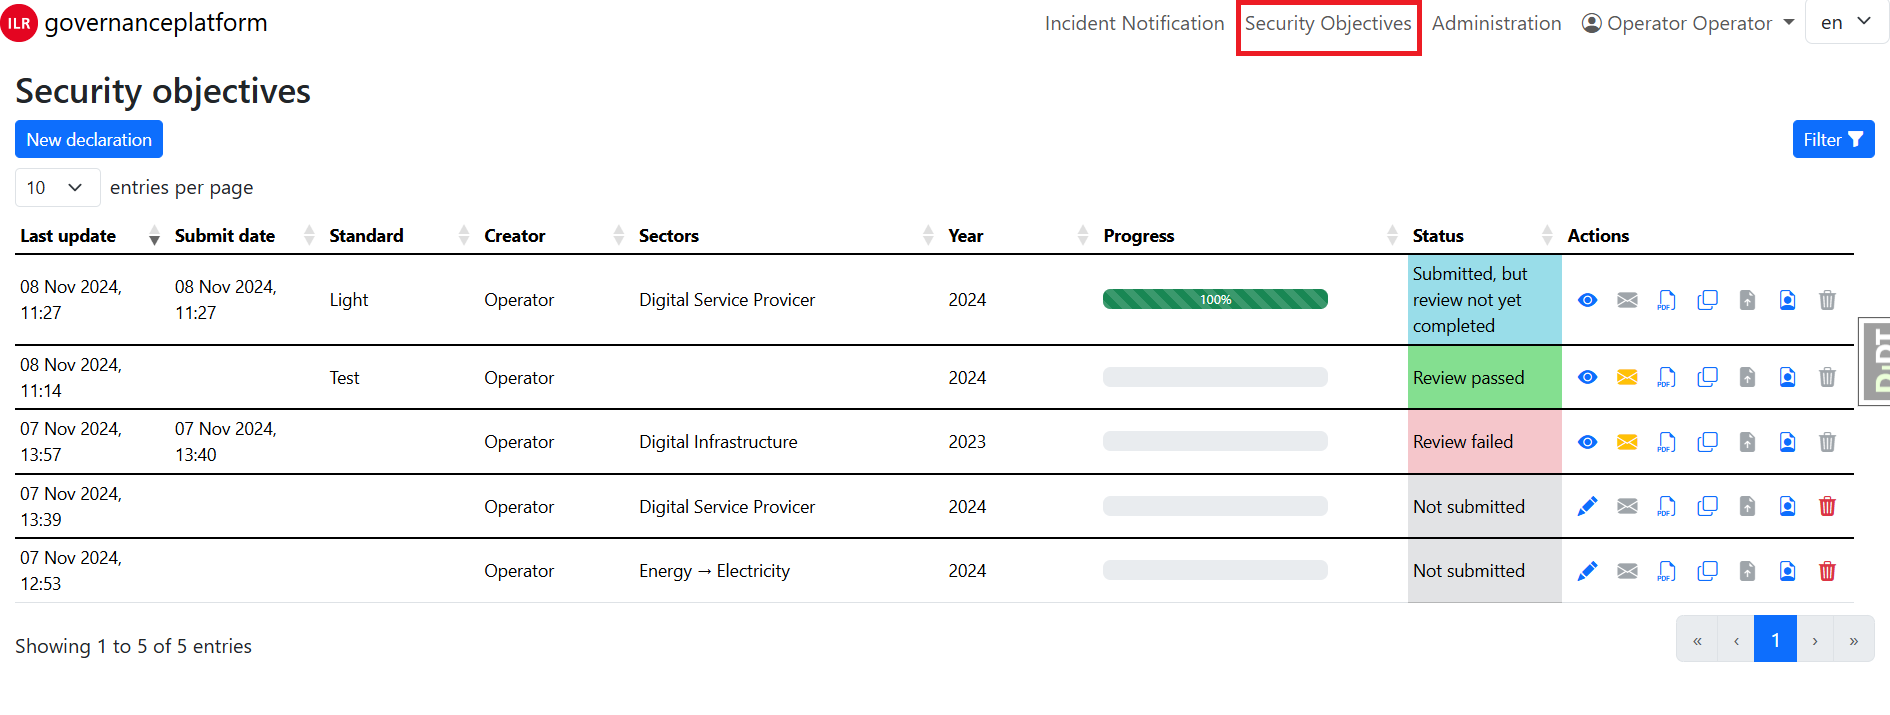Click the 'Review passed' status cell
1890x715 pixels.
click(1484, 377)
